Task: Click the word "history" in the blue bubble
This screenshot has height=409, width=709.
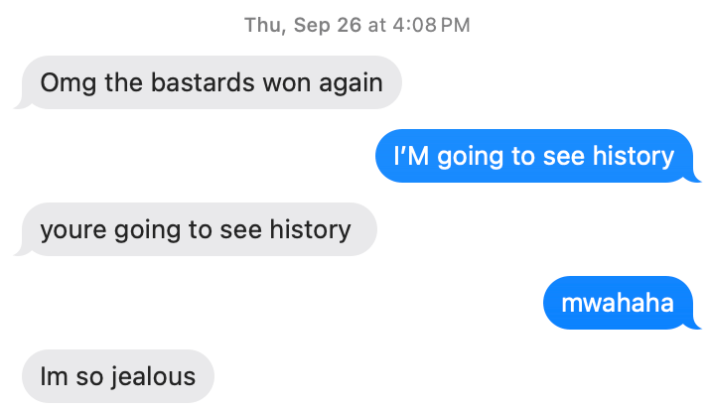Action: click(633, 157)
